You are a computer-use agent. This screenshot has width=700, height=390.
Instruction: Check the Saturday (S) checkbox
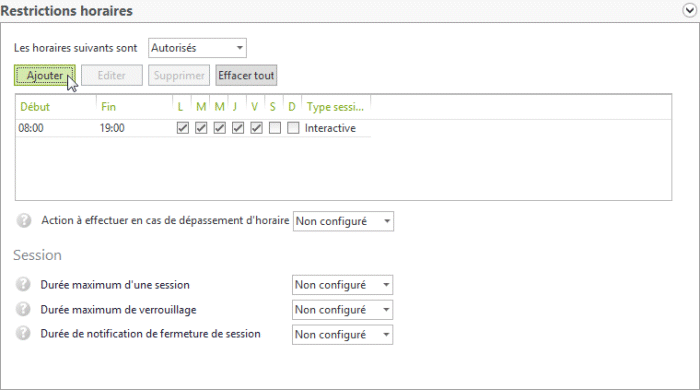(x=275, y=128)
